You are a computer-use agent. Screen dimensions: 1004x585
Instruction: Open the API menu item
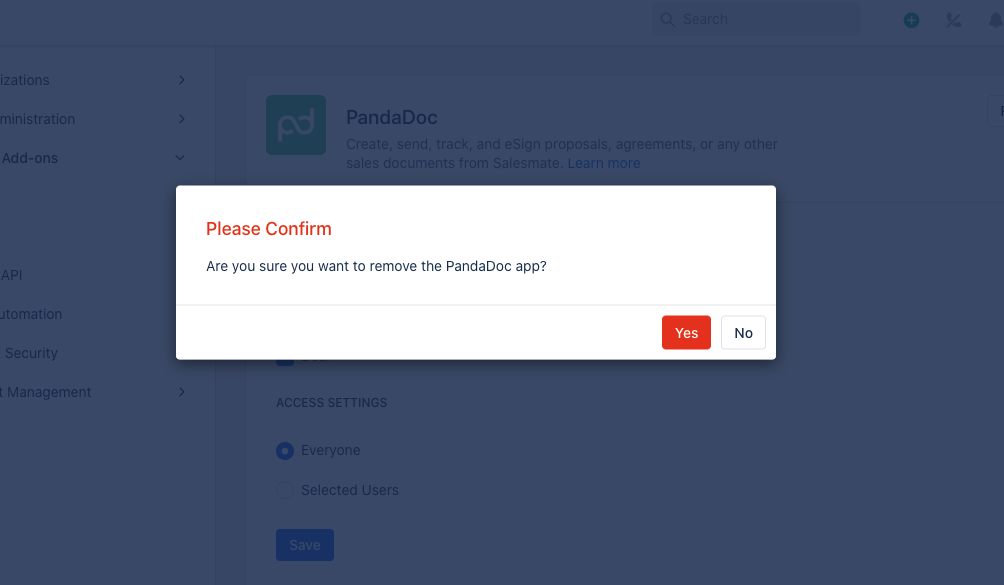pyautogui.click(x=12, y=275)
